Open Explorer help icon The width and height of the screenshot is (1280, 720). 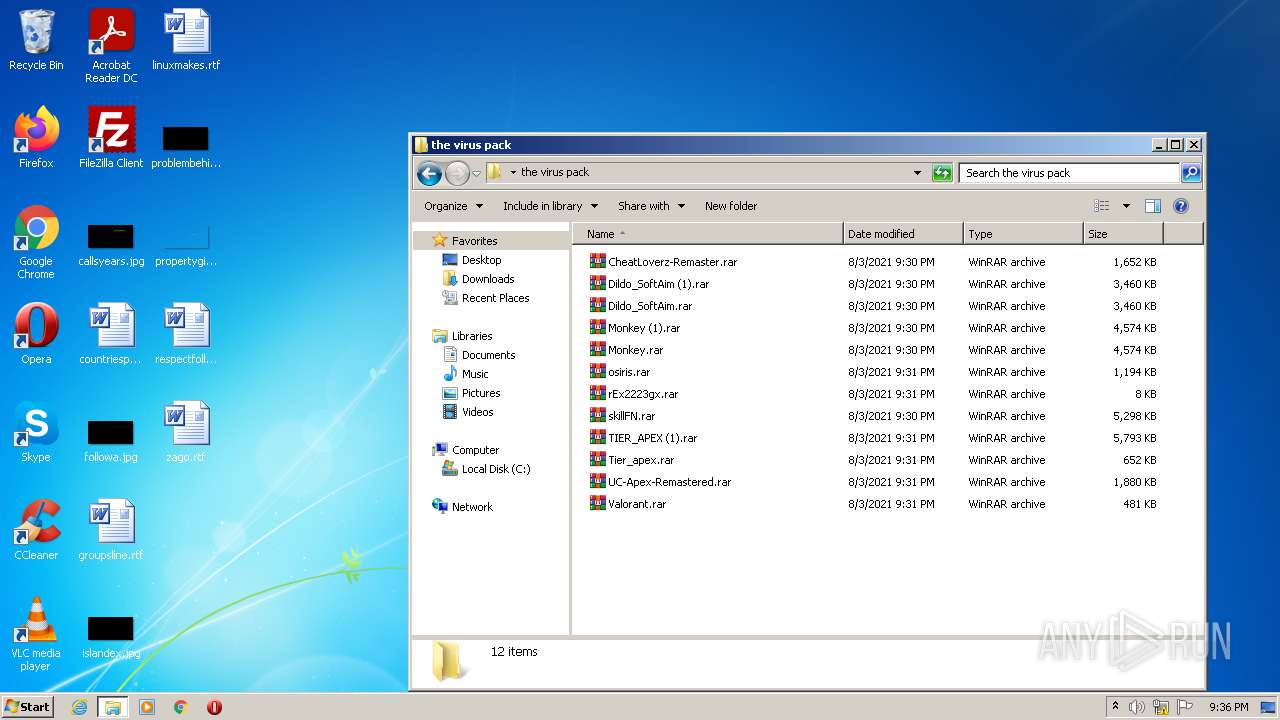1180,206
